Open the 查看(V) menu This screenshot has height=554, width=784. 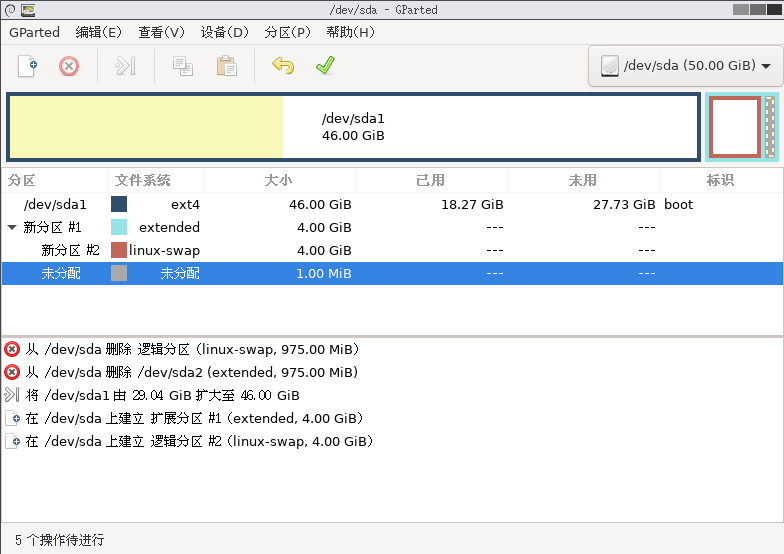click(161, 32)
